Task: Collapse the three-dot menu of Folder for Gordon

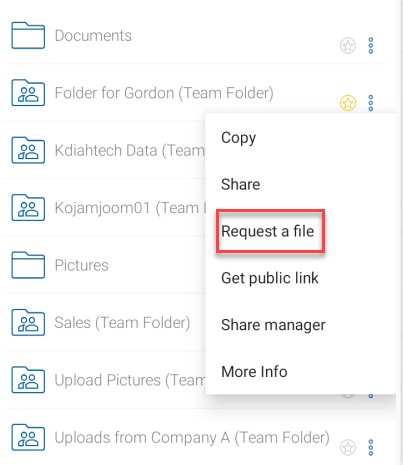Action: coord(371,103)
